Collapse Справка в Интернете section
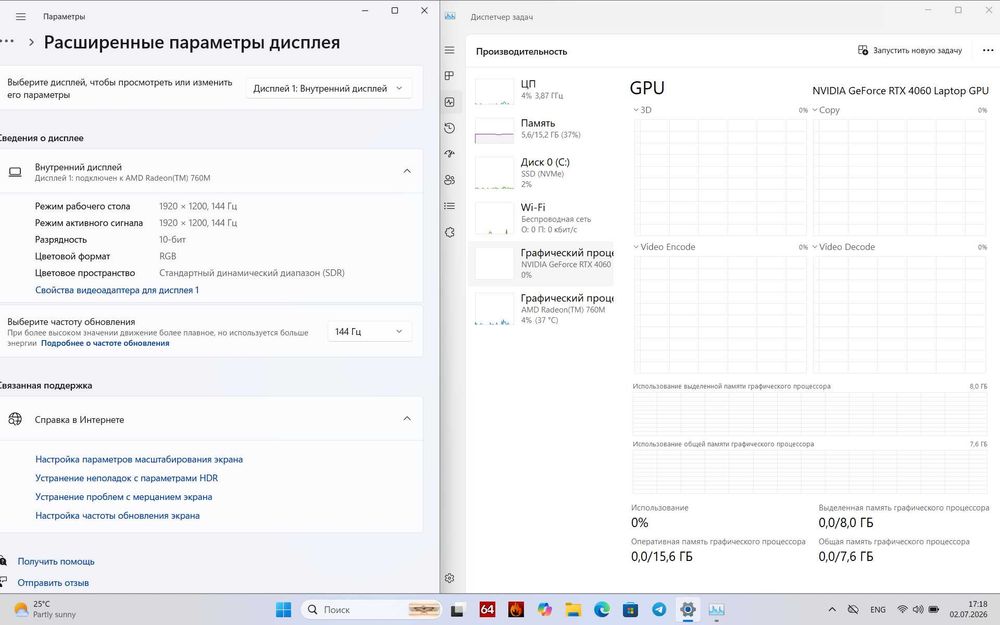 click(407, 418)
